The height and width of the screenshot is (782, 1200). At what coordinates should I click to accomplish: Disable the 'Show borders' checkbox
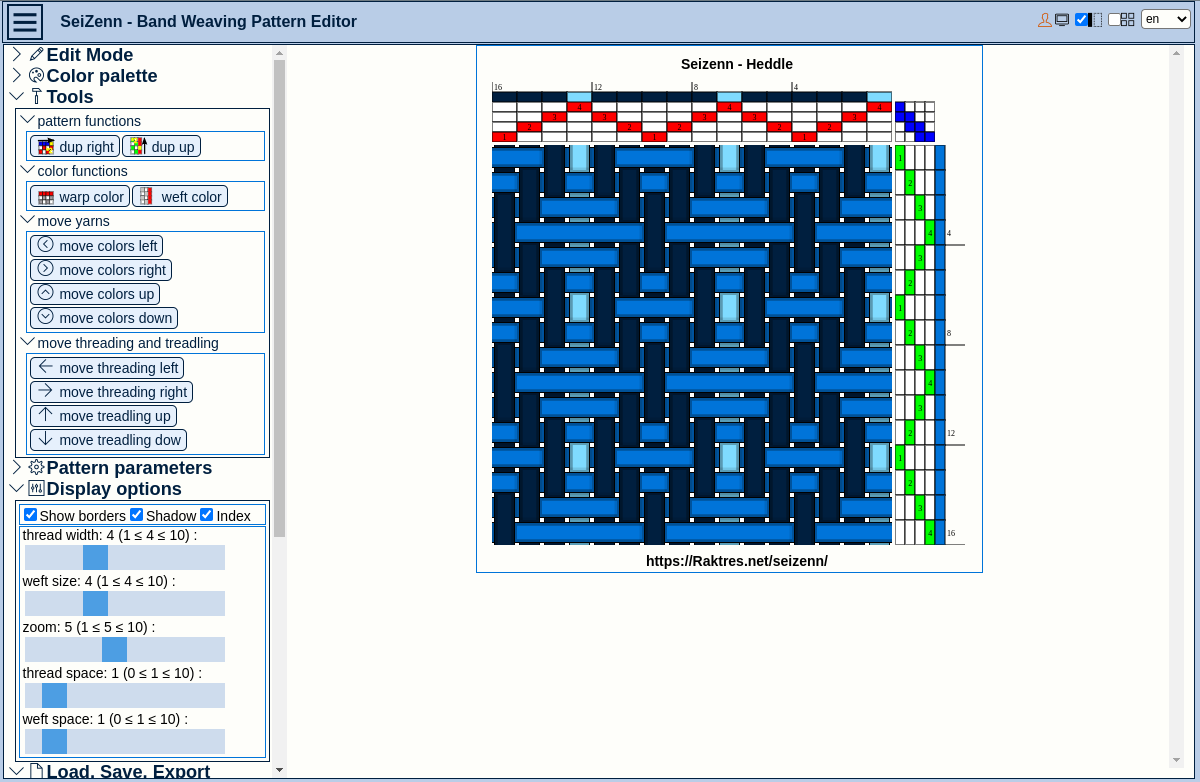[30, 514]
